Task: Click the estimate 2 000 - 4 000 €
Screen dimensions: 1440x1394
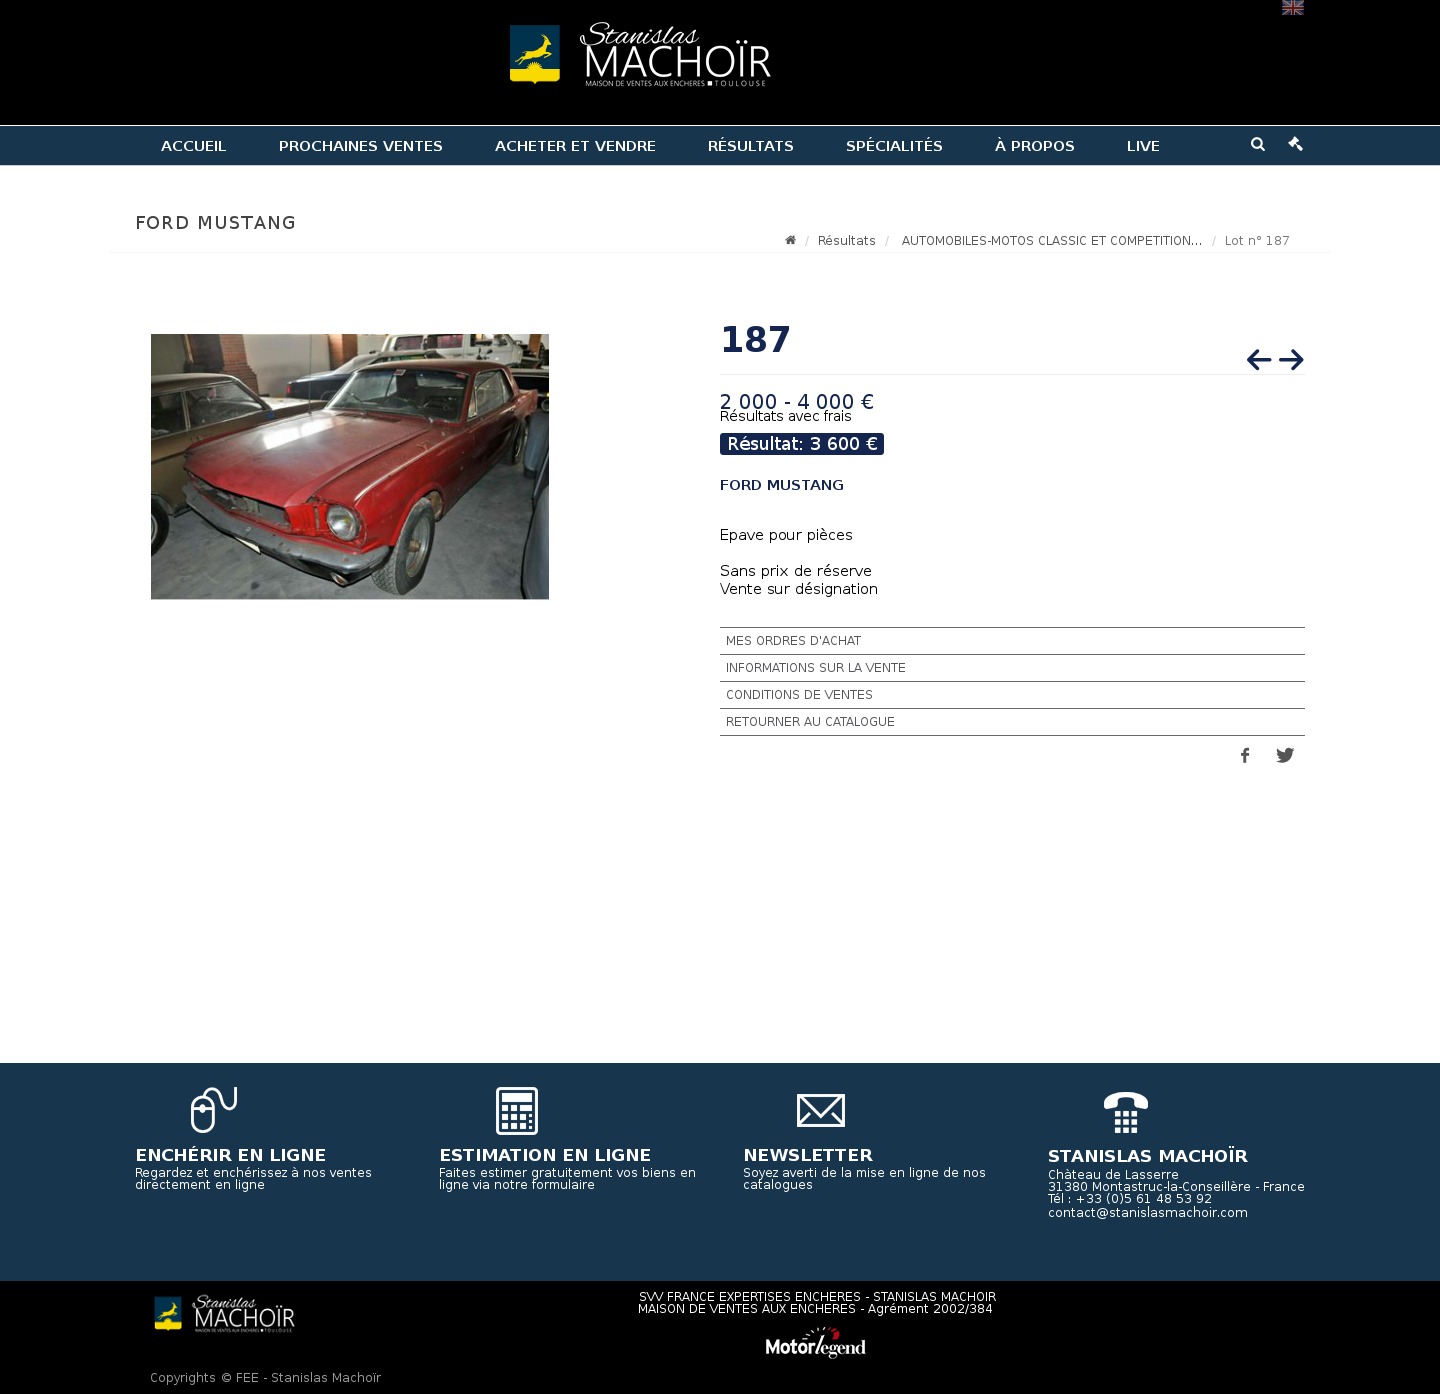Action: click(x=797, y=401)
